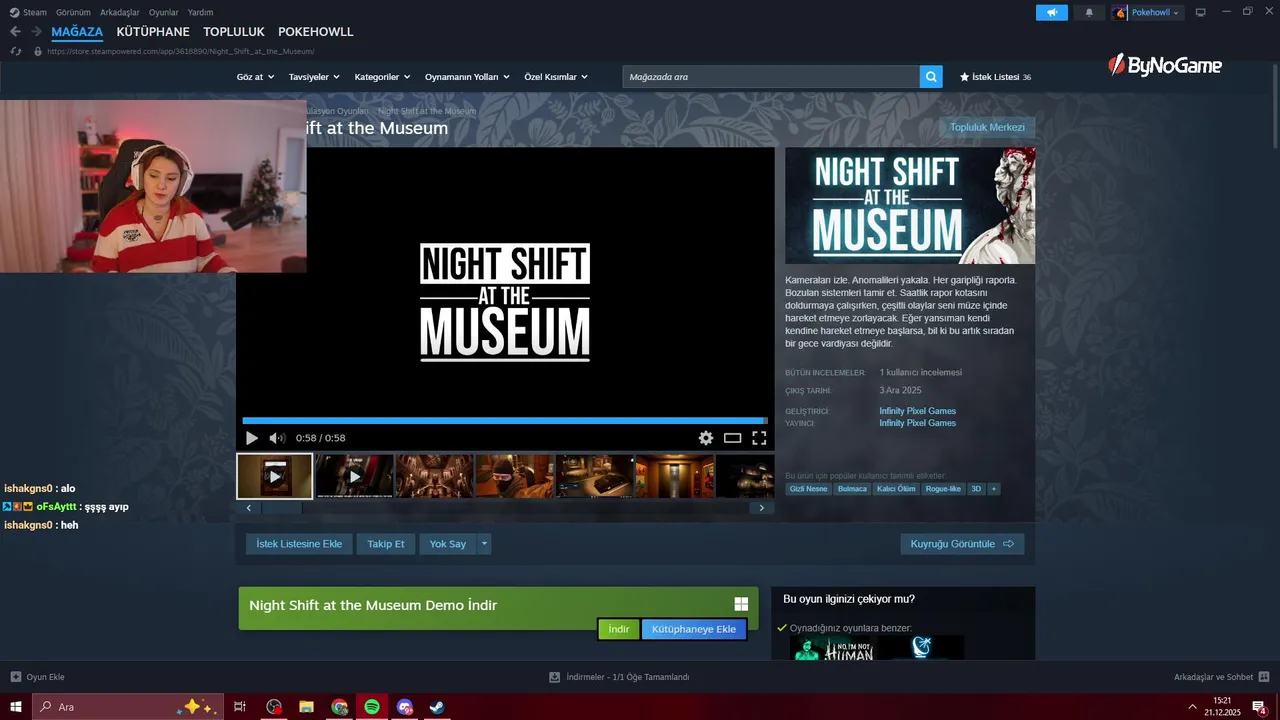Open Discord from taskbar
The width and height of the screenshot is (1280, 720).
pyautogui.click(x=405, y=707)
